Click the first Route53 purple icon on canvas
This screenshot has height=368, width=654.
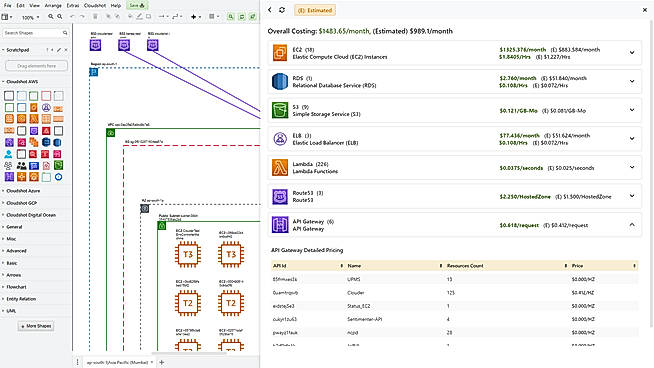click(x=96, y=45)
